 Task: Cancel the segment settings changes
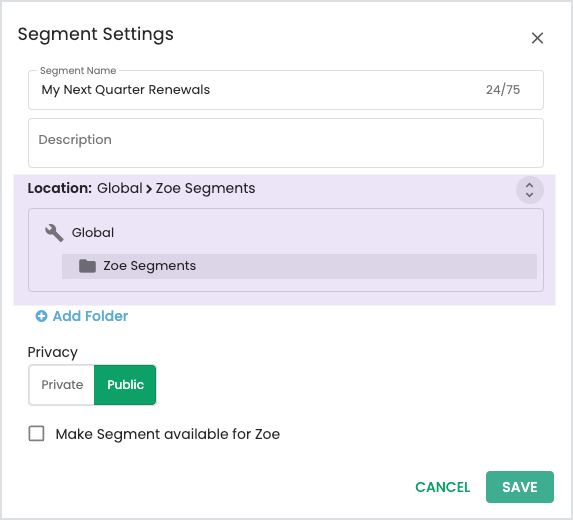[x=443, y=487]
